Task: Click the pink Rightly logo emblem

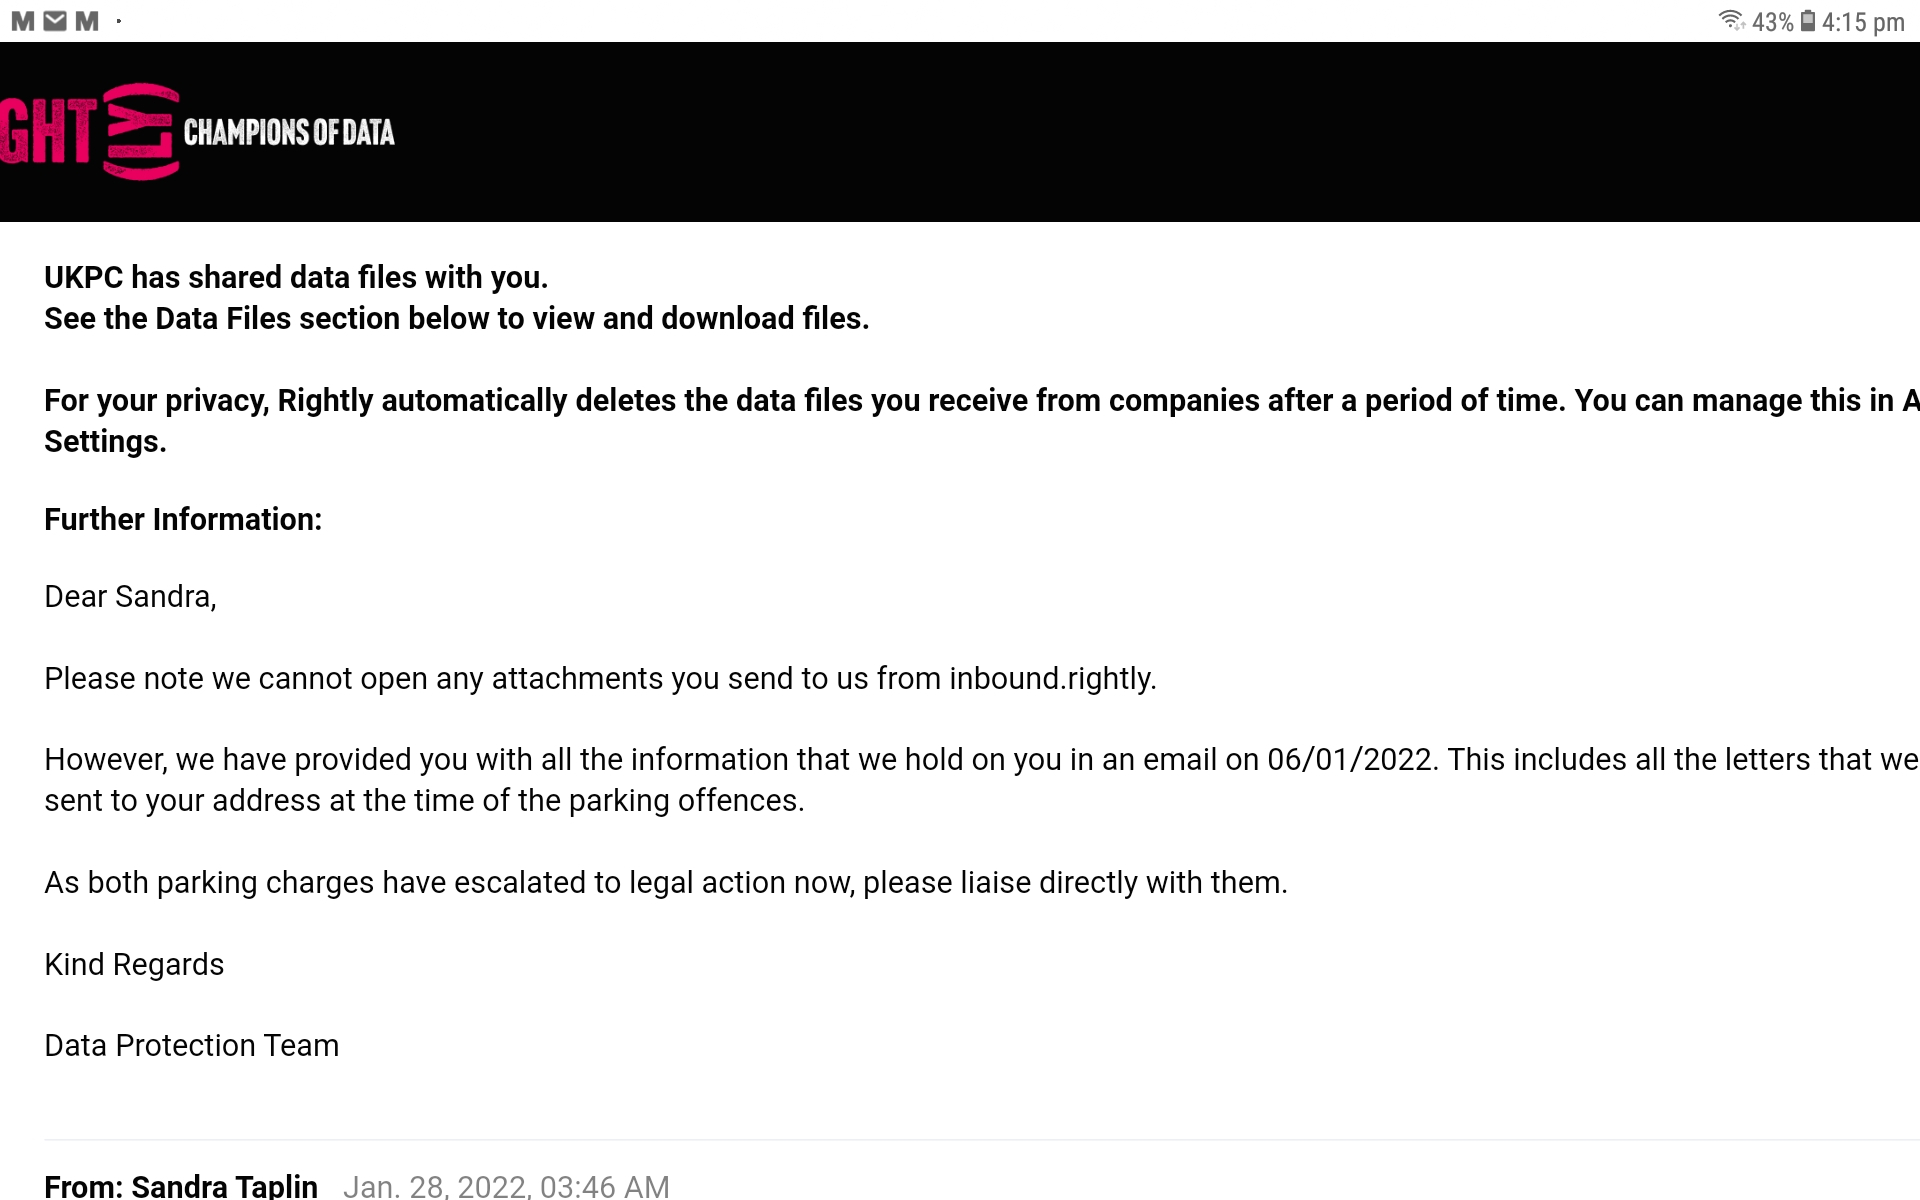Action: [x=141, y=131]
